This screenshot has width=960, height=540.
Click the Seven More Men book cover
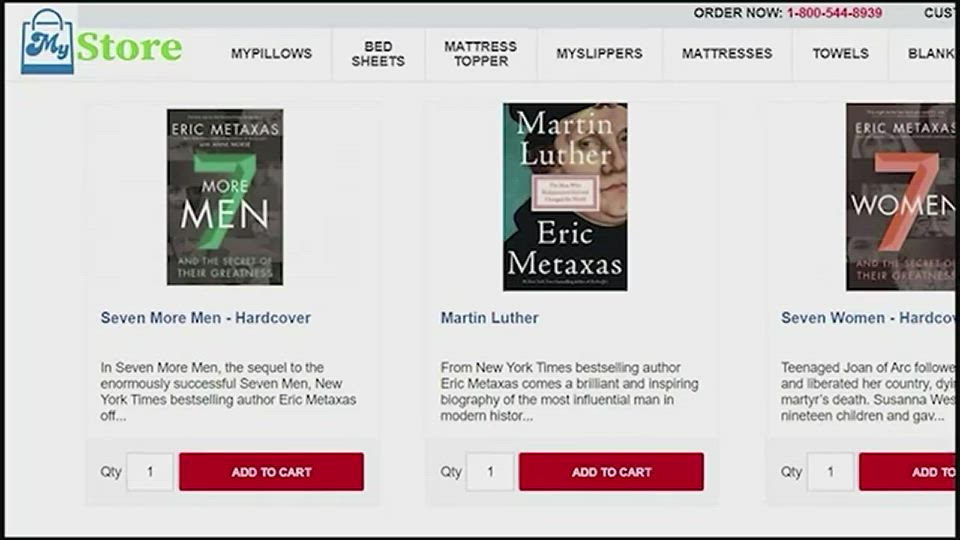pyautogui.click(x=225, y=197)
